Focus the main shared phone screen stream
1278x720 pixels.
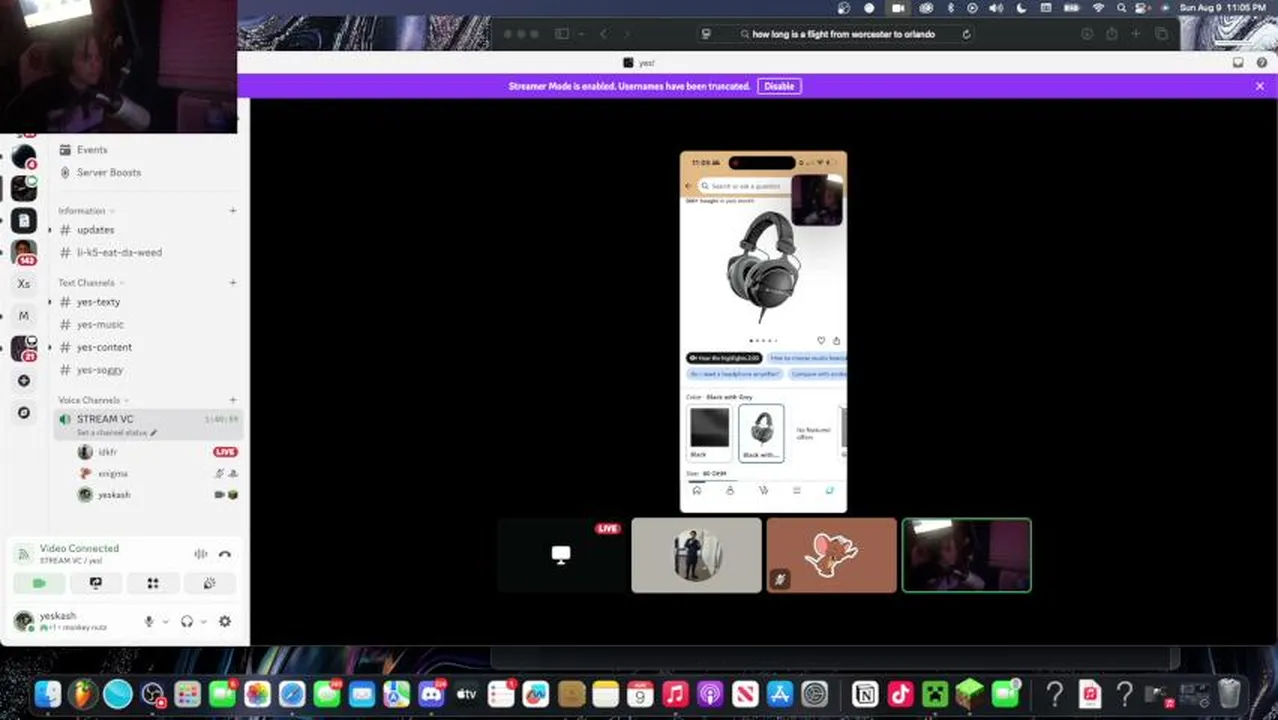pyautogui.click(x=763, y=331)
